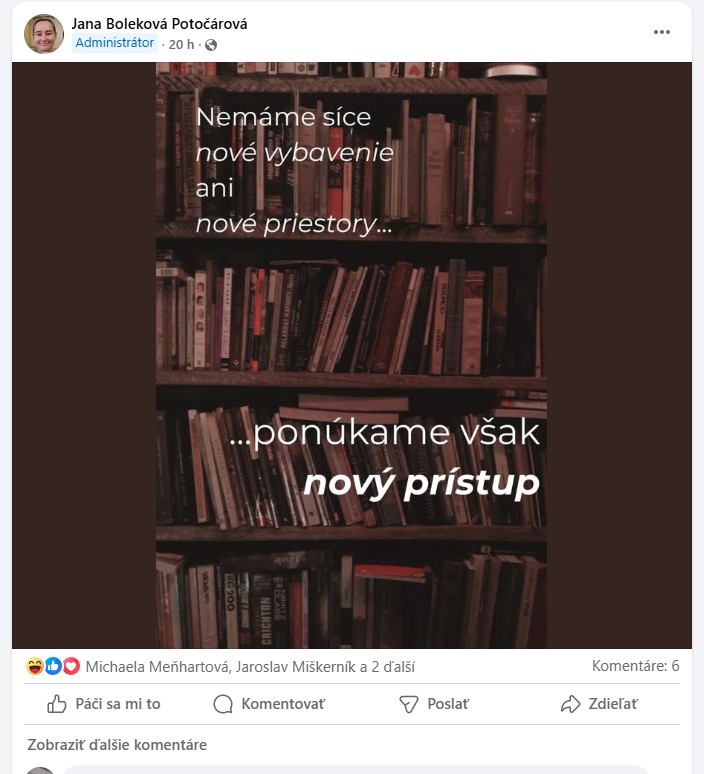Click the thumbs-up Páči sa mi to icon
704x774 pixels.
(x=56, y=704)
